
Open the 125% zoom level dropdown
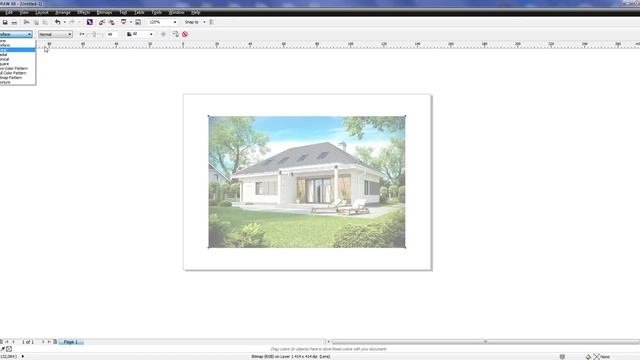coord(175,22)
